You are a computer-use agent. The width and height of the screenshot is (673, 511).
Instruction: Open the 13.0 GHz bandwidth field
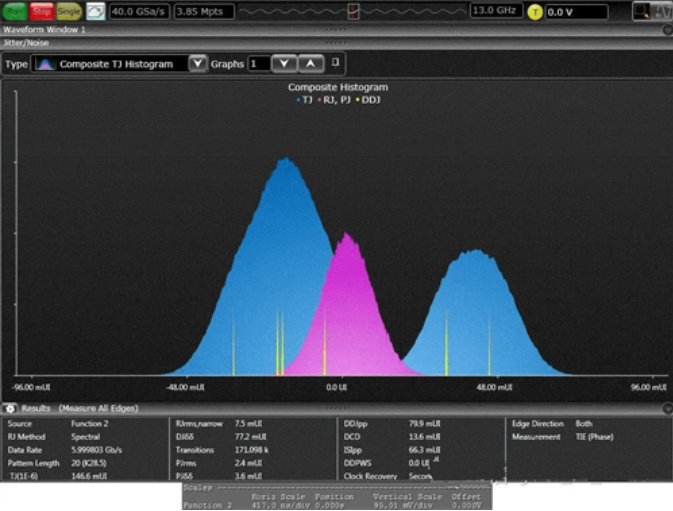click(x=496, y=10)
